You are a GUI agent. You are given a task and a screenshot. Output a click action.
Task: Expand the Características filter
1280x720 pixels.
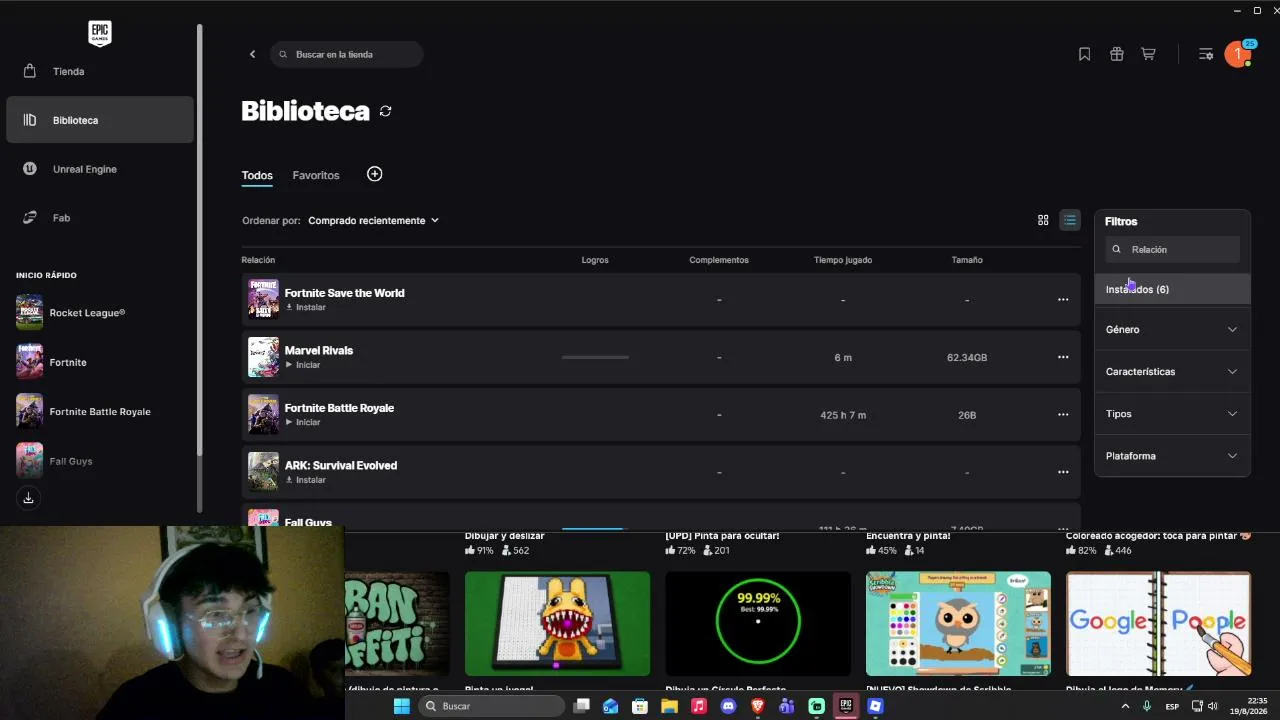pos(1172,371)
